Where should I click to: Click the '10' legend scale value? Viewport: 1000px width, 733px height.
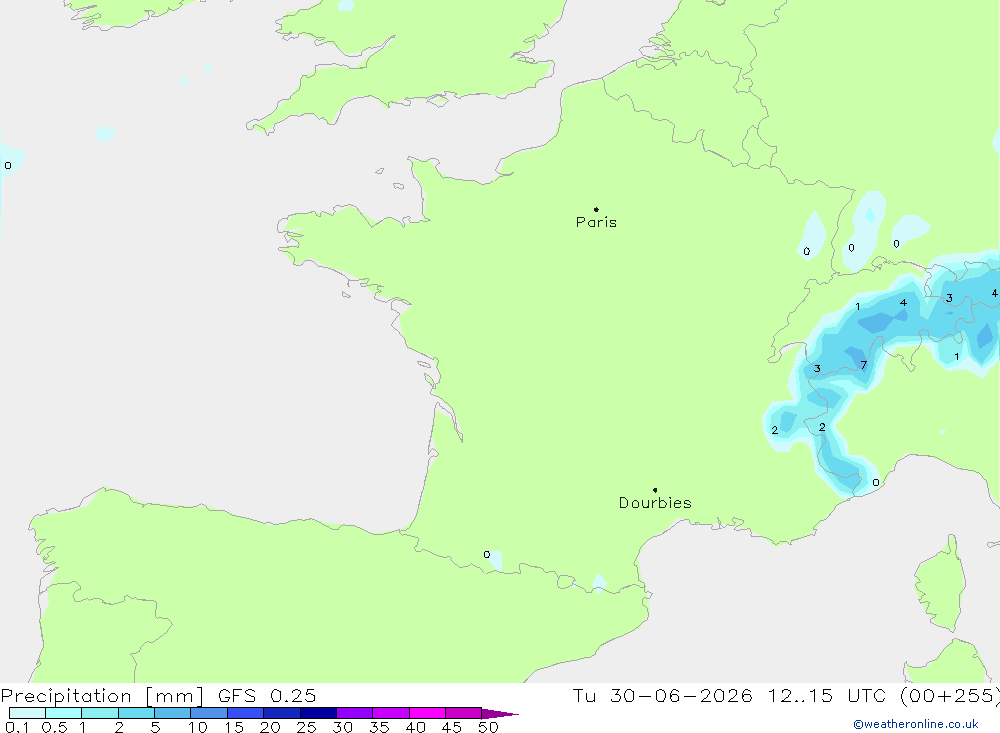198,727
